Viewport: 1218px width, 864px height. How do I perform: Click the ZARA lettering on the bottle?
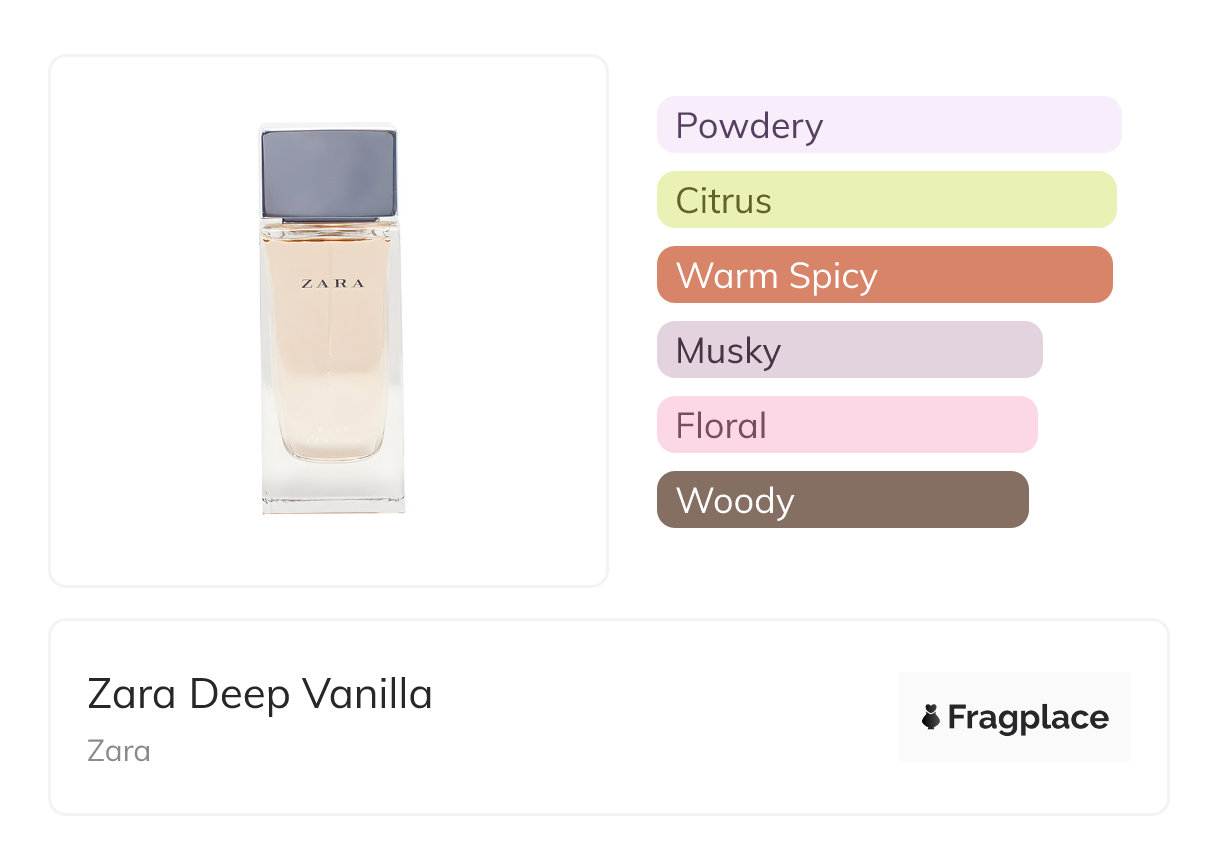pos(333,284)
